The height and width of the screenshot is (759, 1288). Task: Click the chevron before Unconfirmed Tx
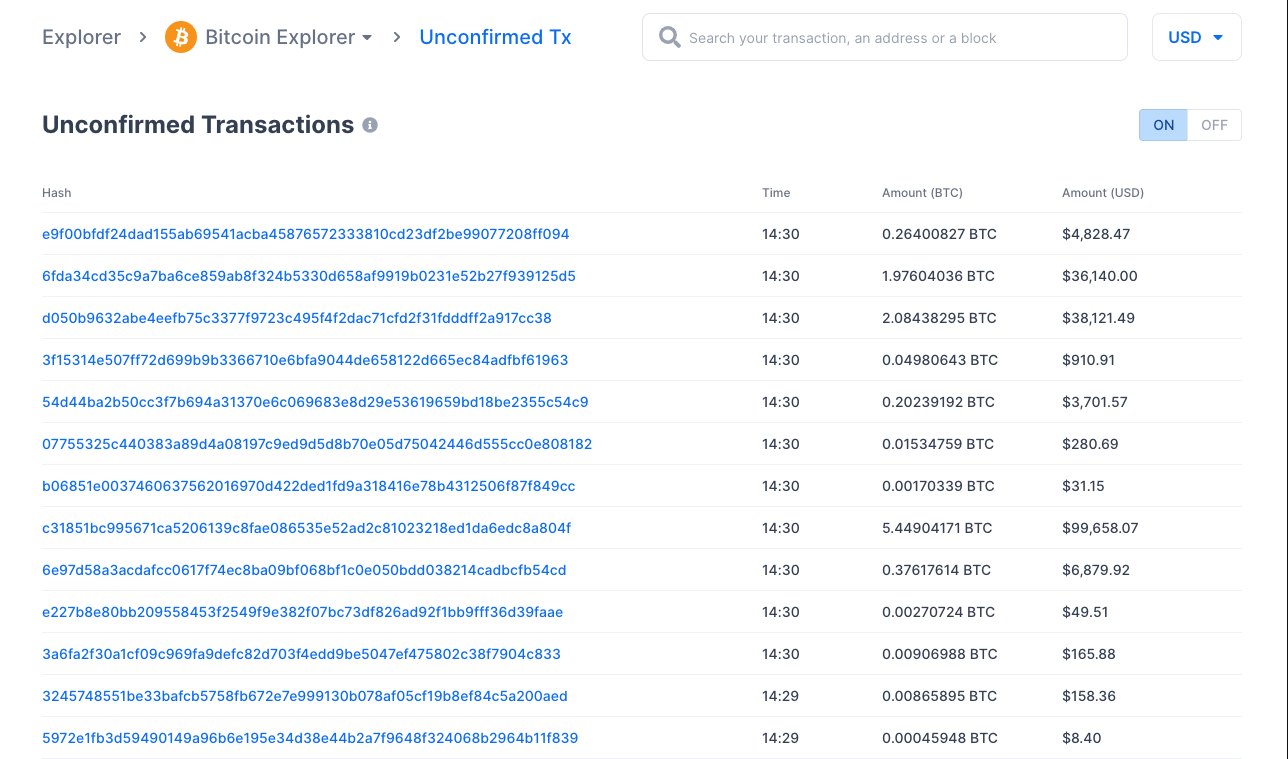pyautogui.click(x=398, y=38)
